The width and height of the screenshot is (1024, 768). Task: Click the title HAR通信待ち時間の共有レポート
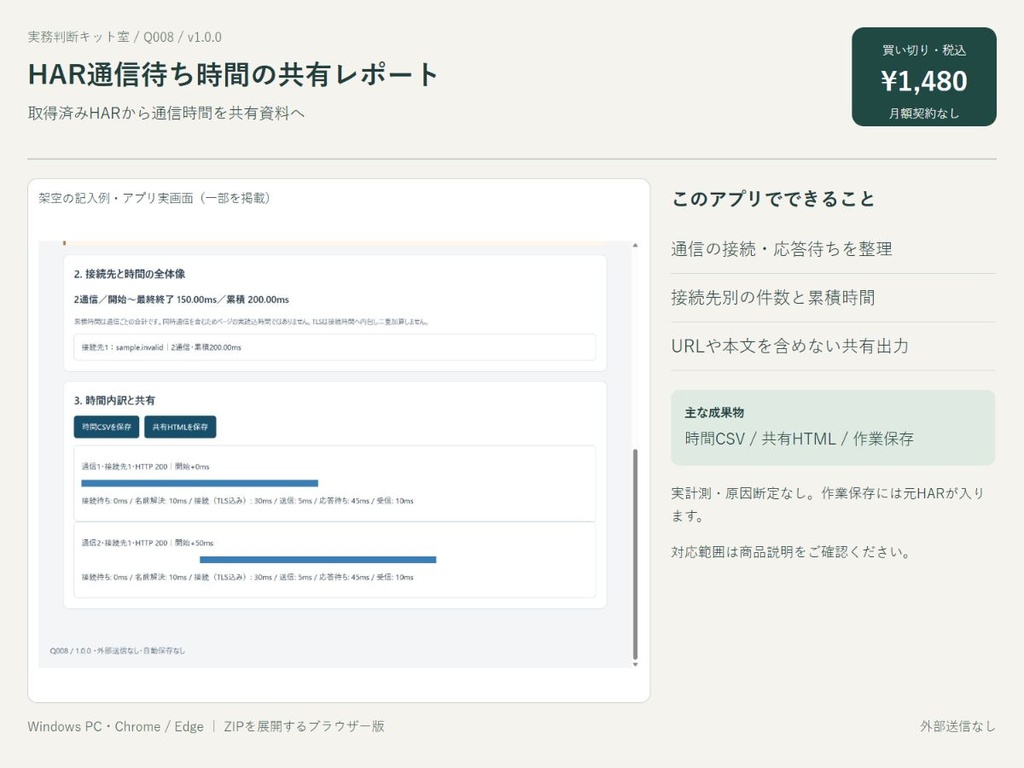232,74
